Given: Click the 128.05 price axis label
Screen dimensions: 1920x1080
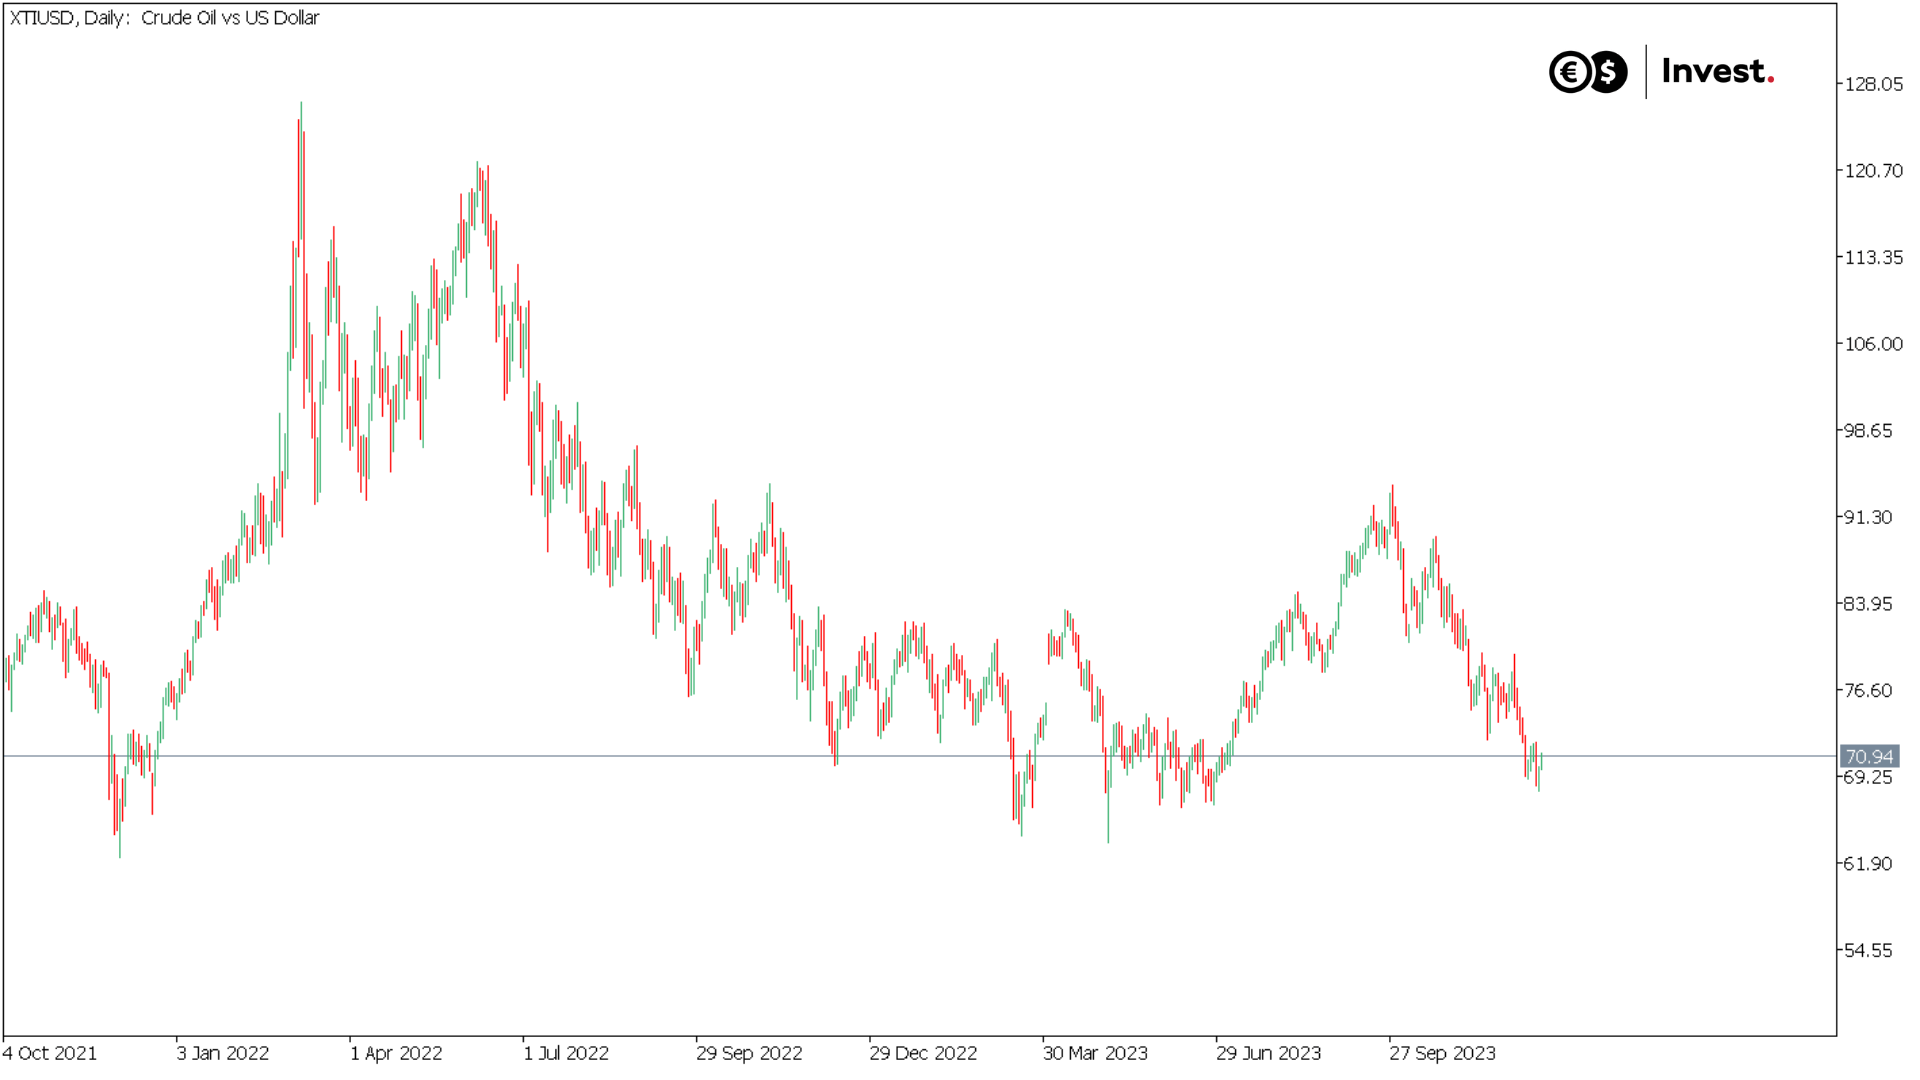Looking at the screenshot, I should point(1874,84).
